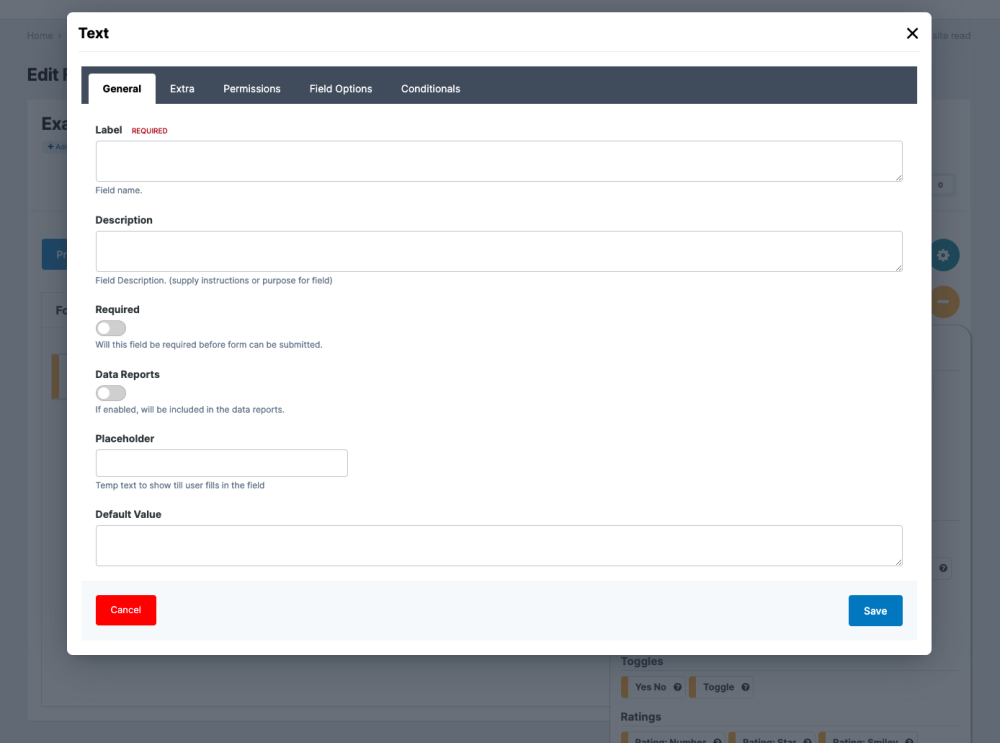The image size is (1000, 743).
Task: Turn on the Data Reports toggle
Action: [x=111, y=393]
